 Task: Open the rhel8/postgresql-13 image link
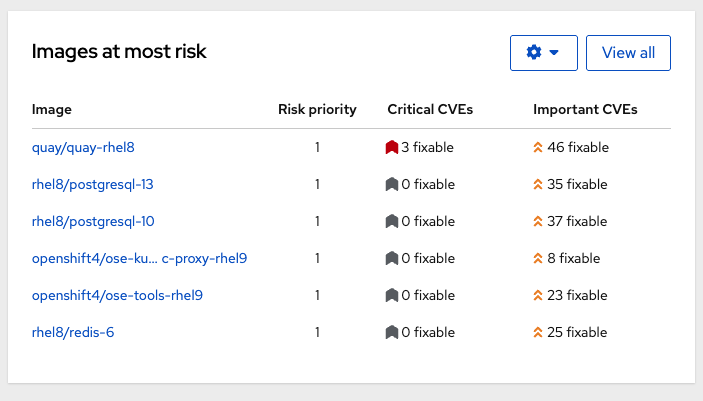92,184
